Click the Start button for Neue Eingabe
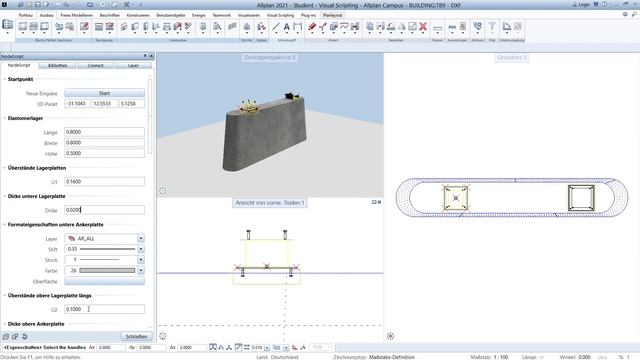640x360 pixels. pyautogui.click(x=104, y=93)
